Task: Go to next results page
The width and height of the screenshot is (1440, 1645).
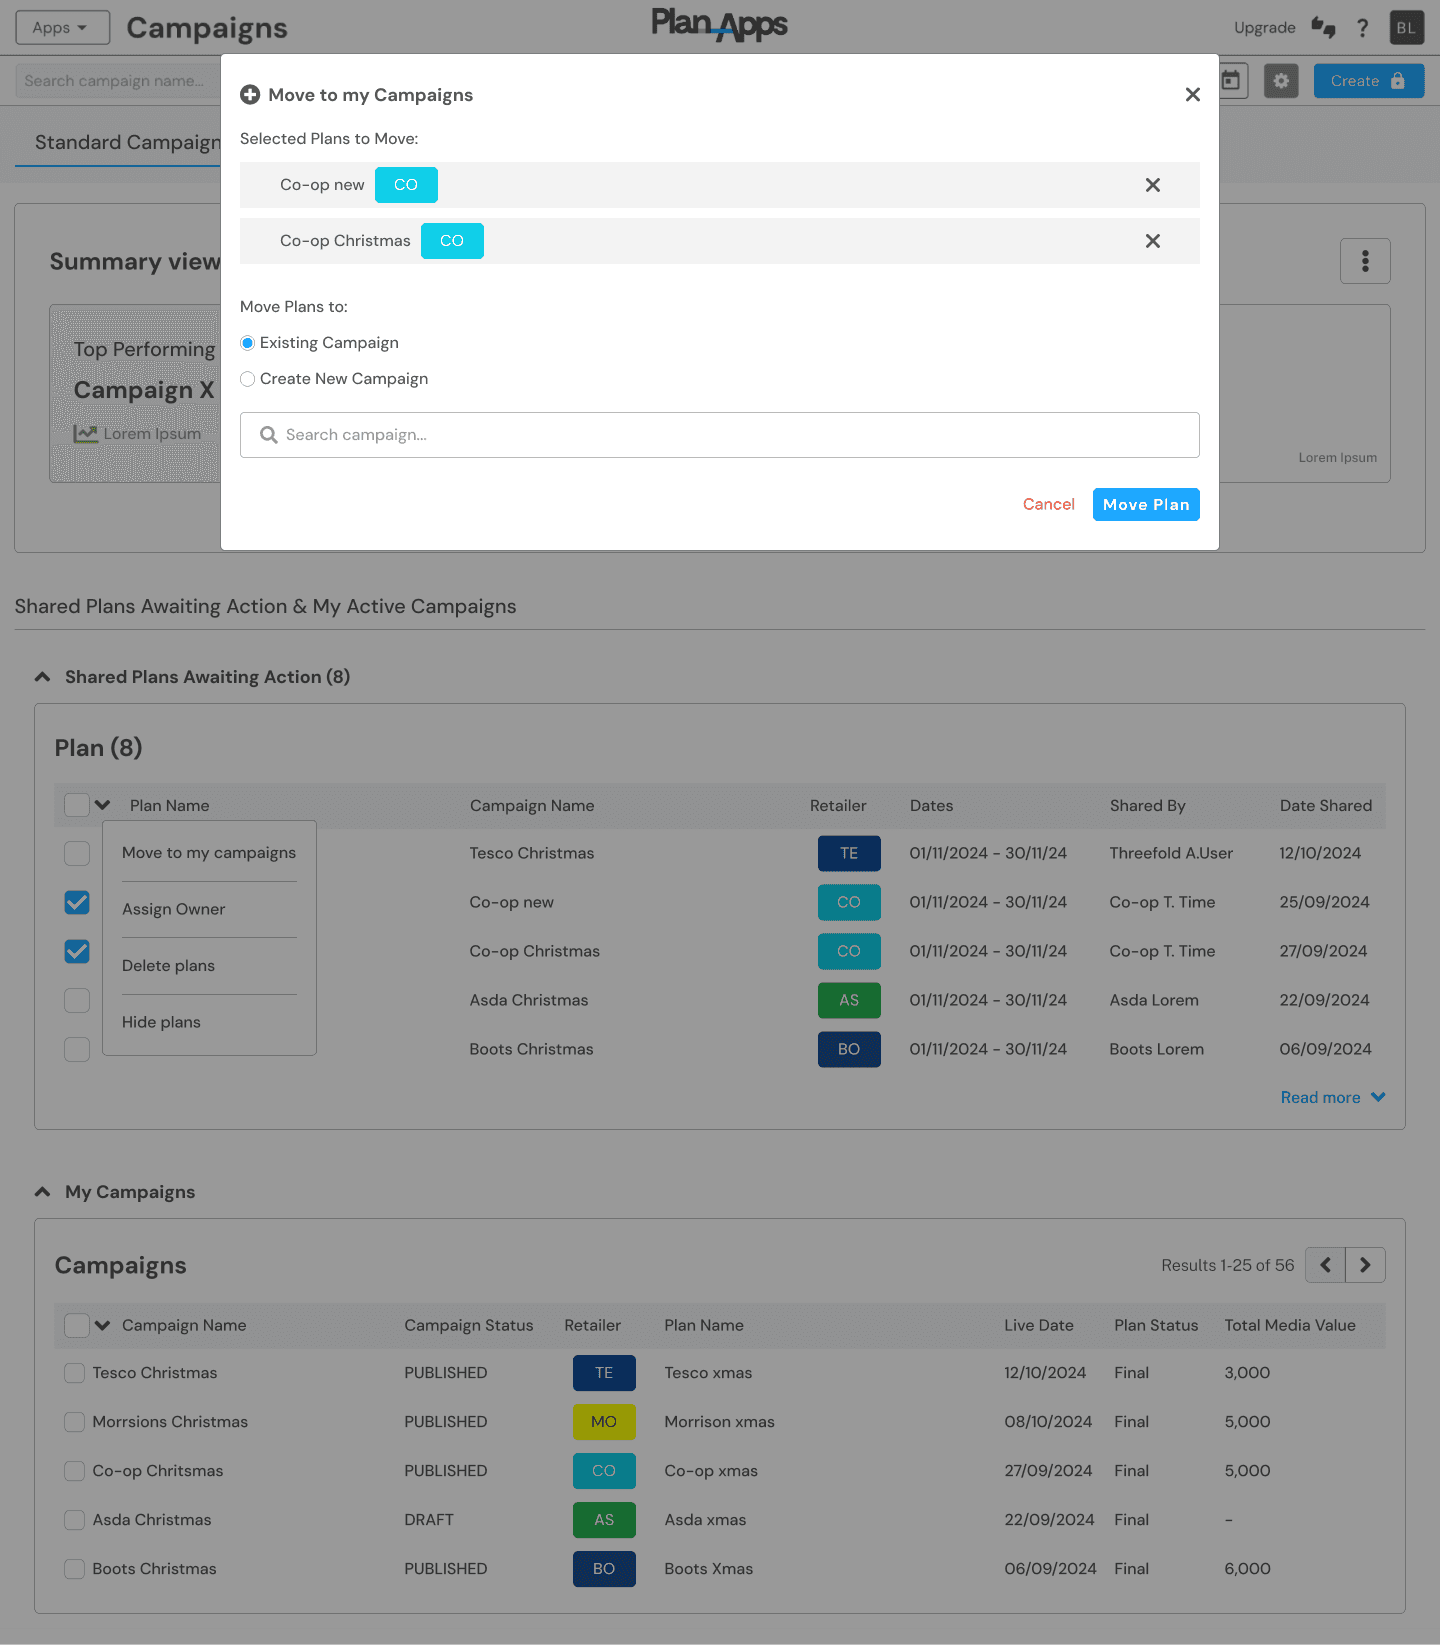Action: point(1365,1265)
